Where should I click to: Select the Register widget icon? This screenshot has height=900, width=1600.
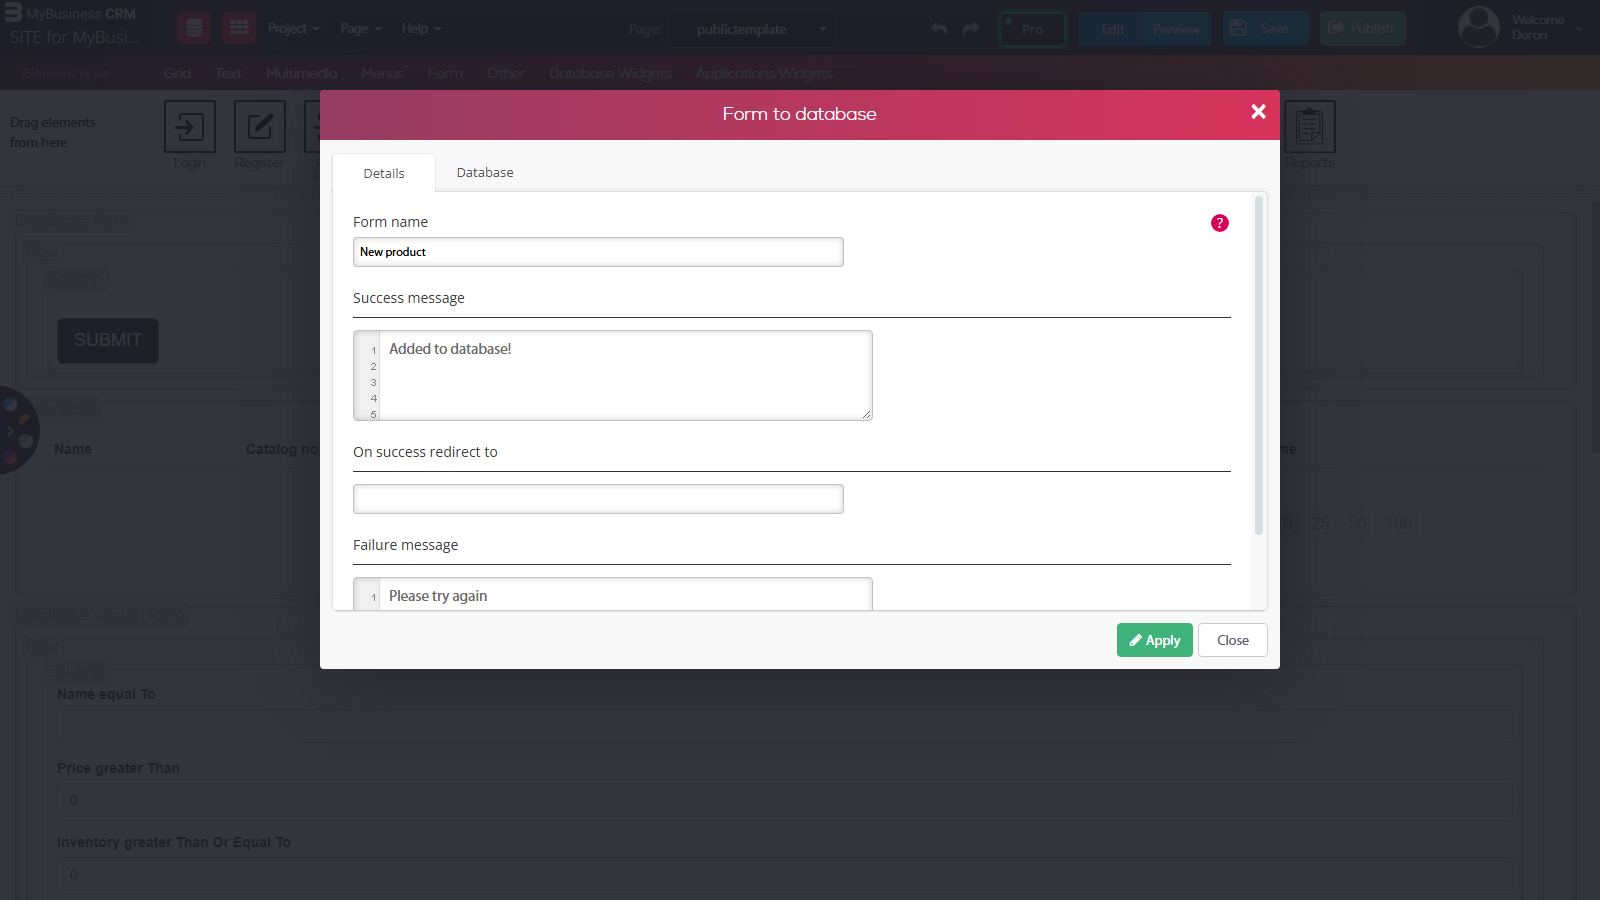click(x=260, y=127)
